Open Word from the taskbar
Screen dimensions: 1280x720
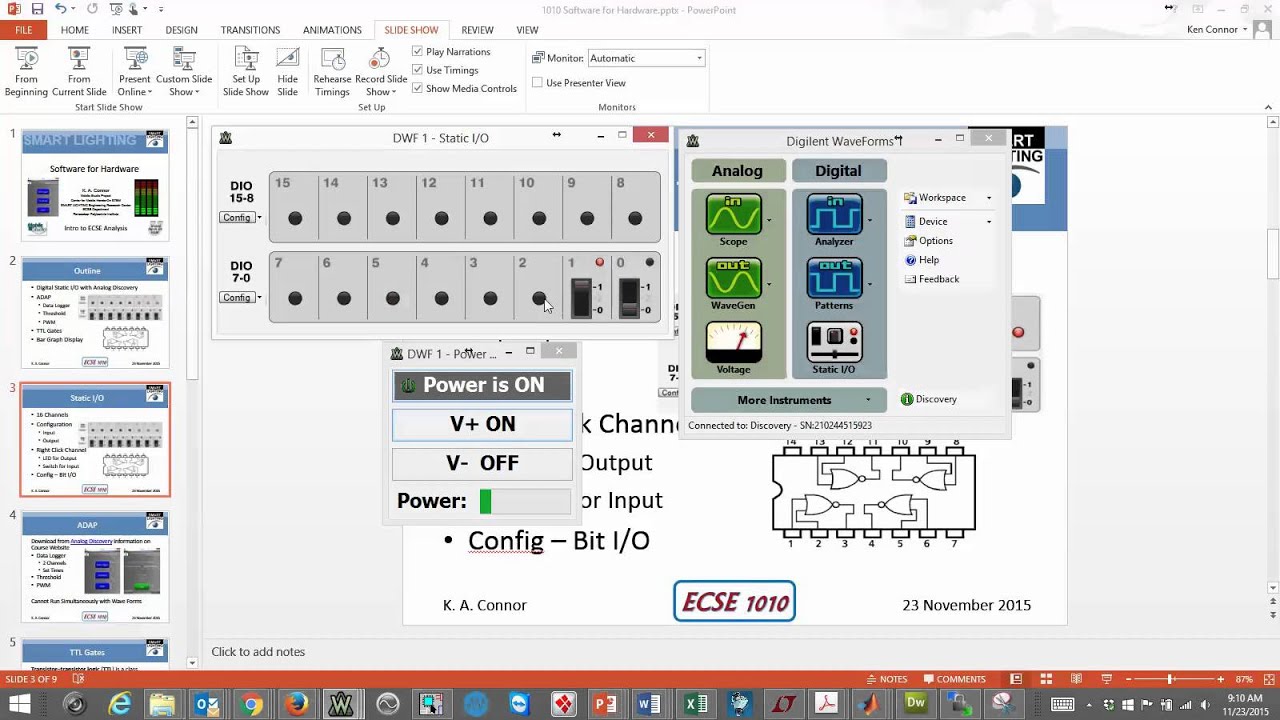[649, 704]
